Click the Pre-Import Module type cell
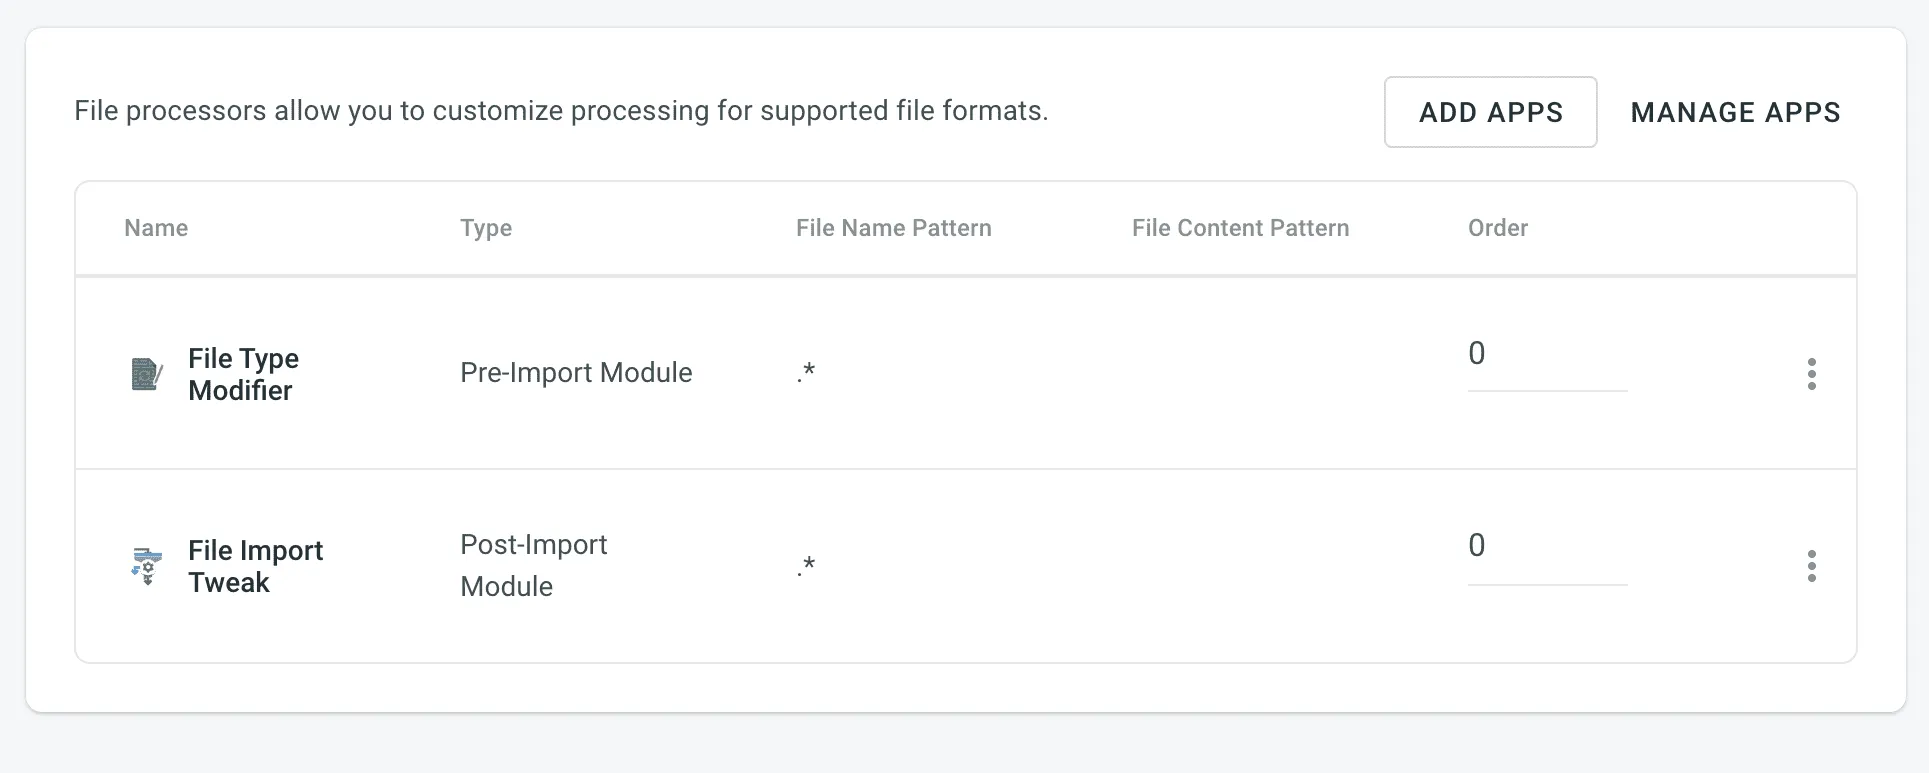 pos(576,373)
